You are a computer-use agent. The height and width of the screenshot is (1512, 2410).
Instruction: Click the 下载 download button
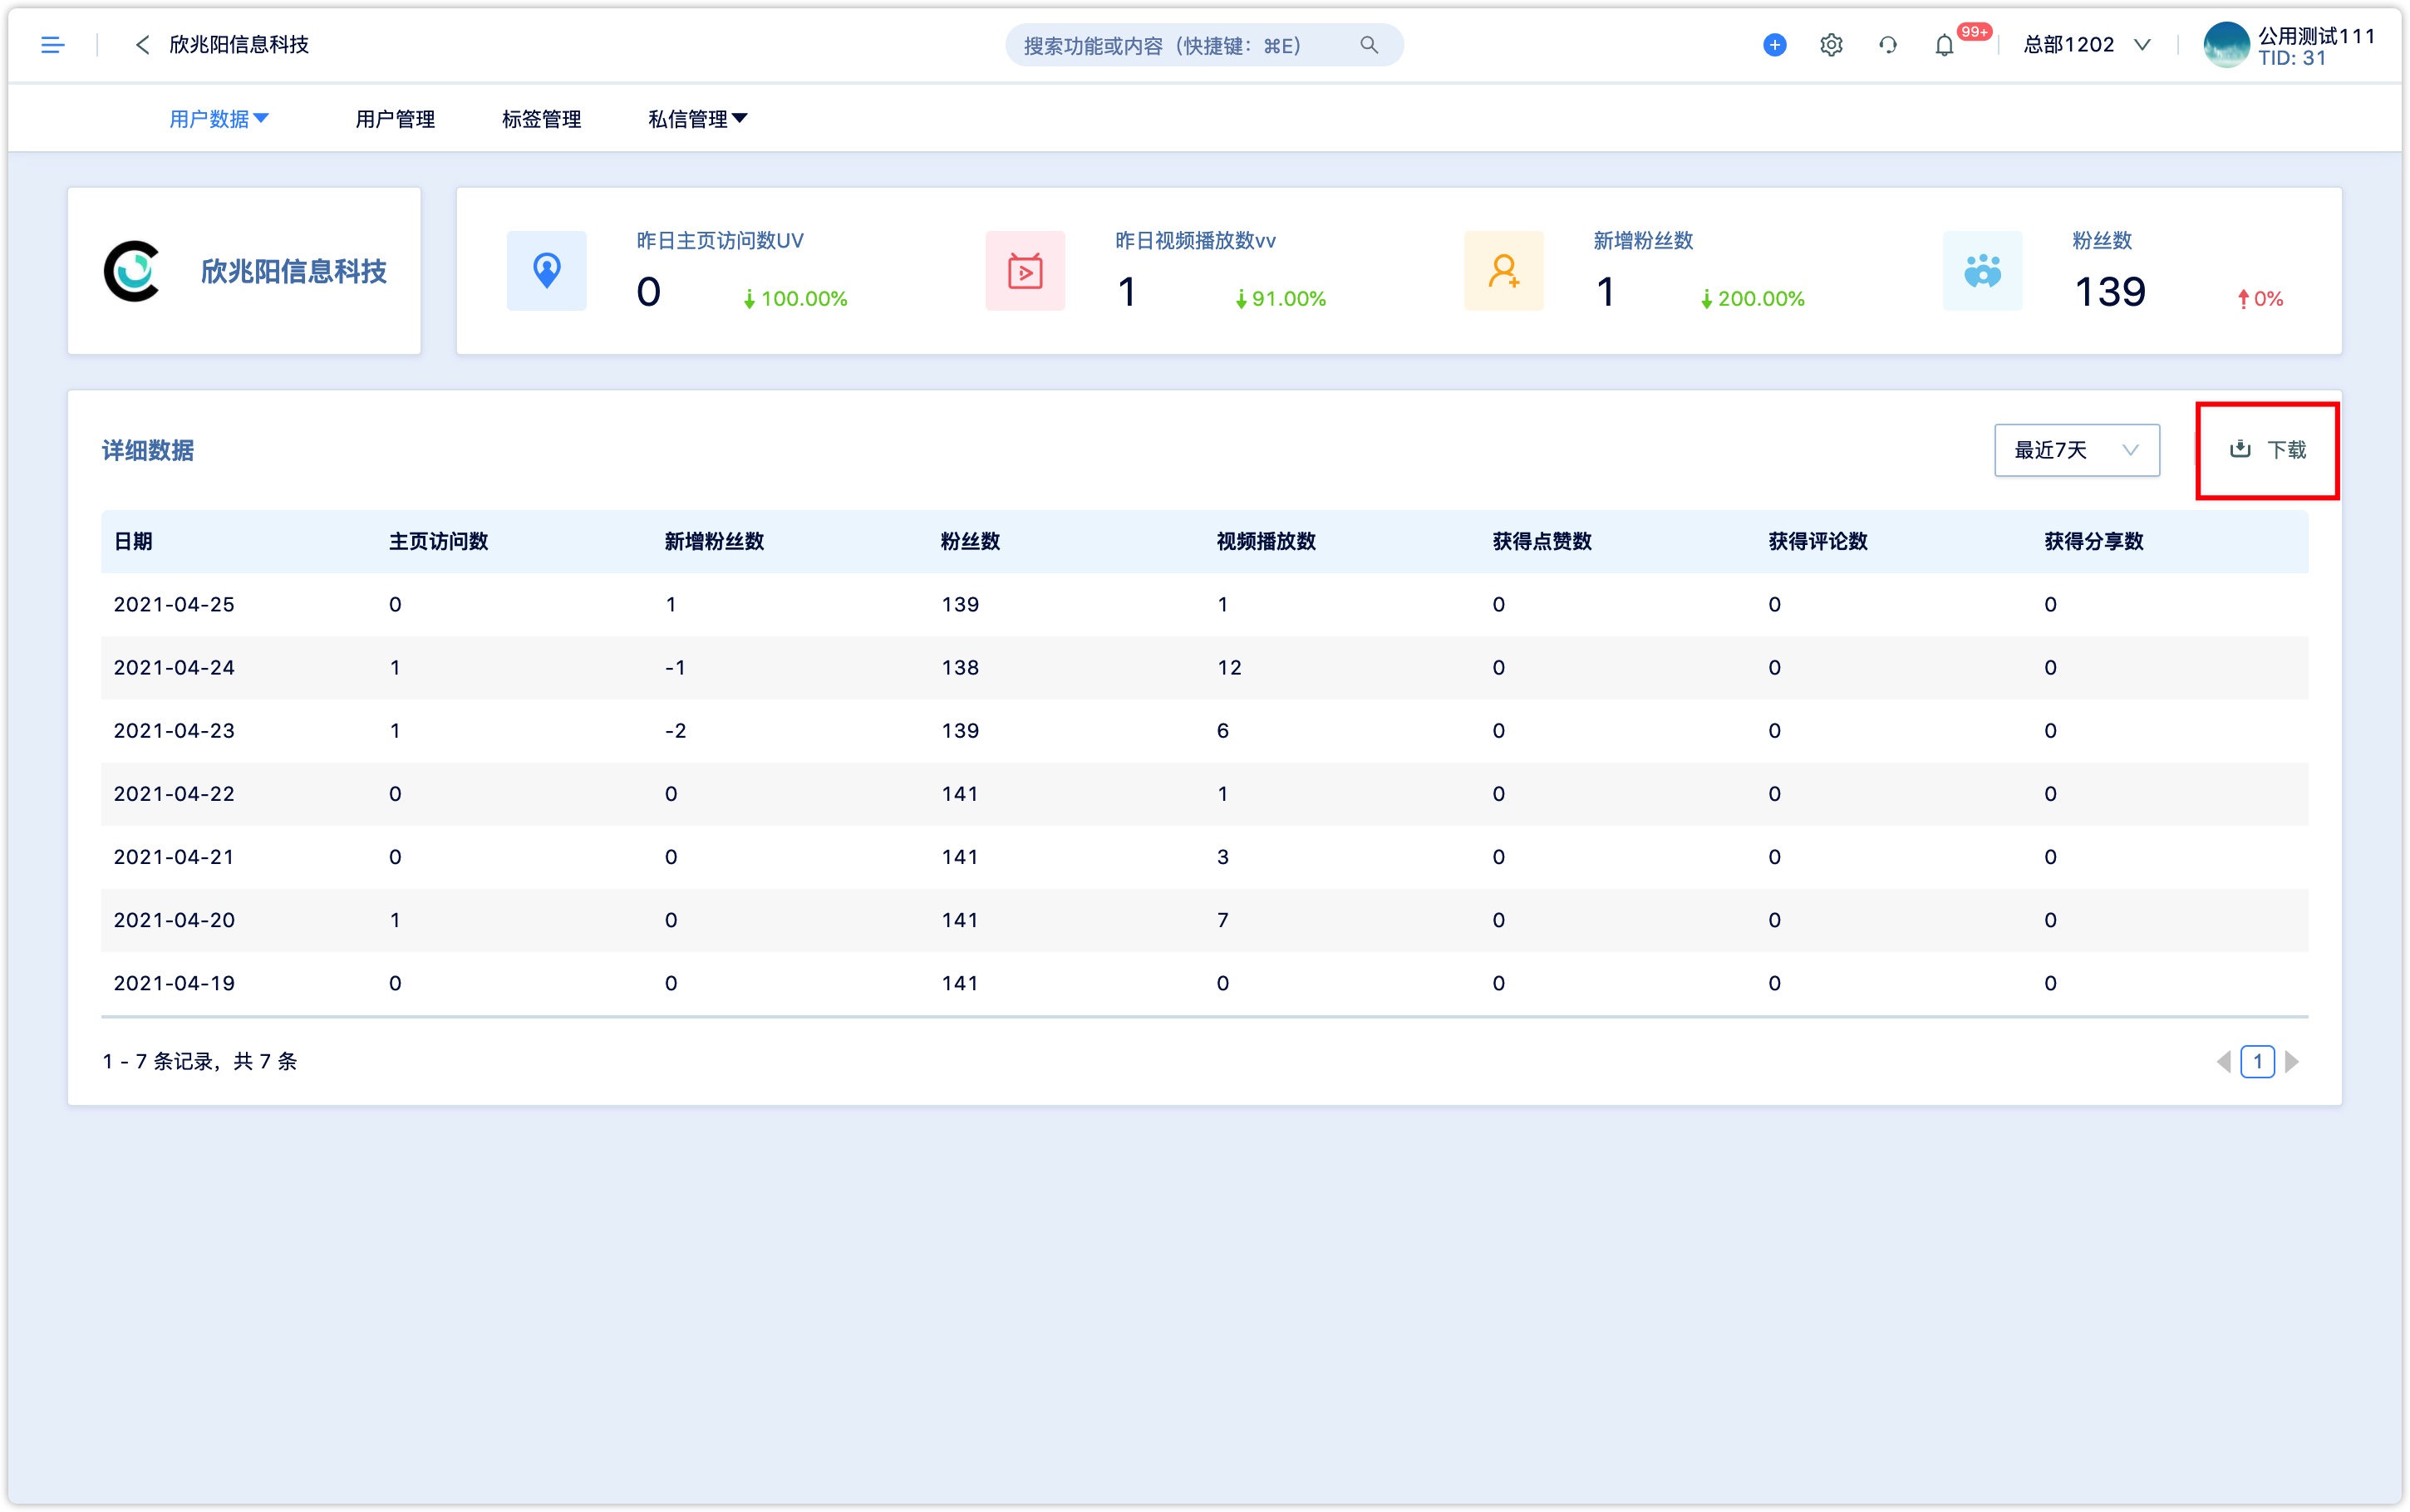point(2267,450)
